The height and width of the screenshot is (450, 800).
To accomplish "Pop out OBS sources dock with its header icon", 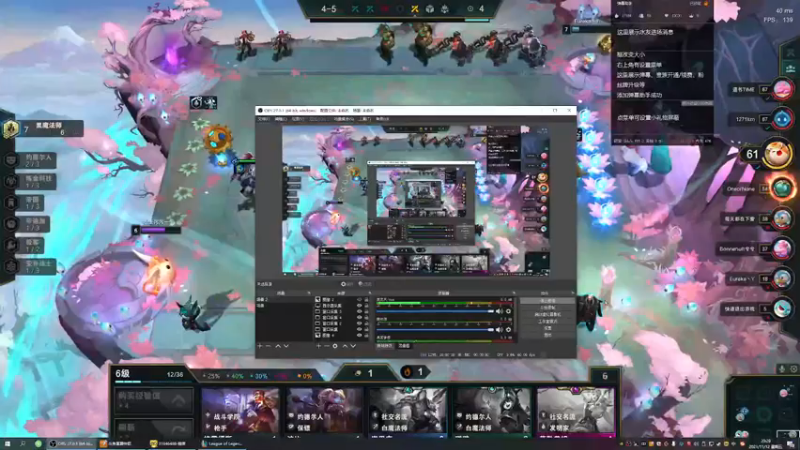I will 370,293.
